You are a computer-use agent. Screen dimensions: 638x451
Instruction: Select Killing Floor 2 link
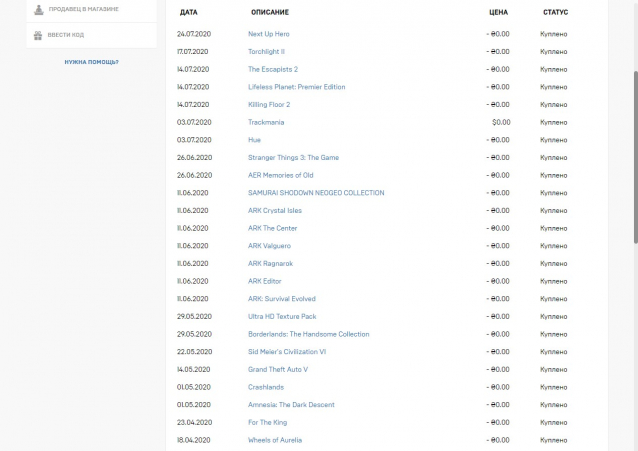[269, 105]
